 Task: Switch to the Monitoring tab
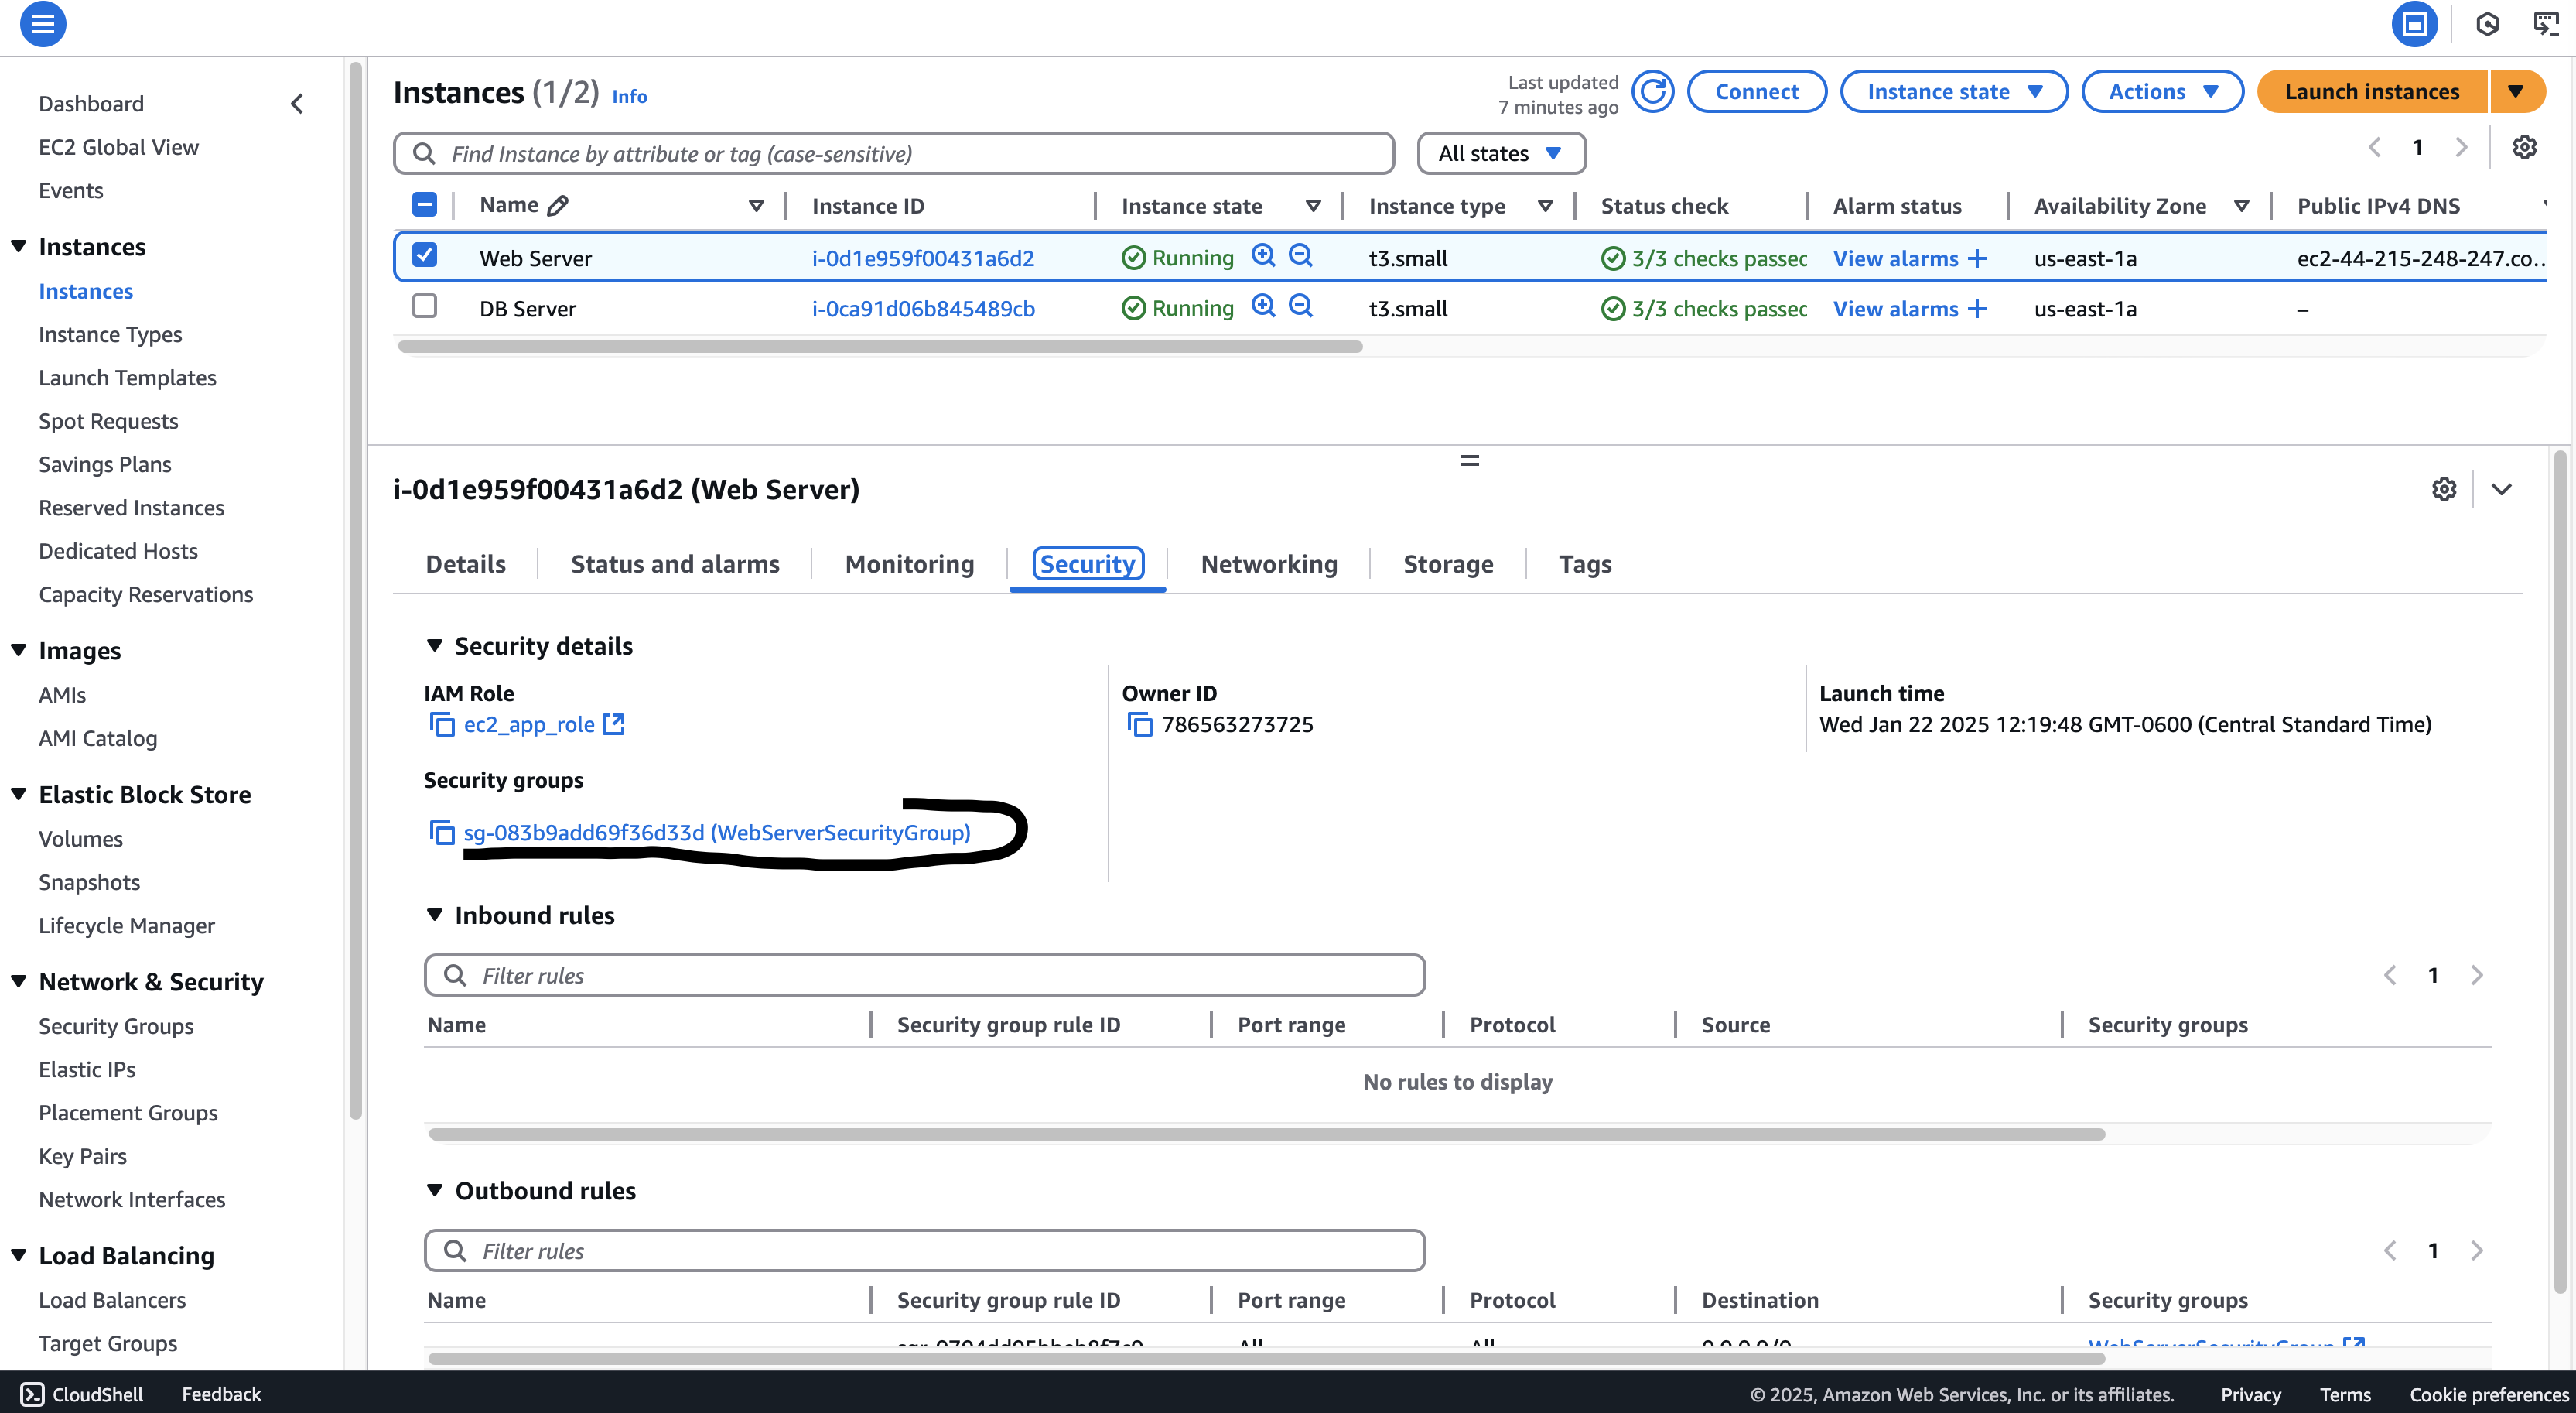tap(909, 564)
